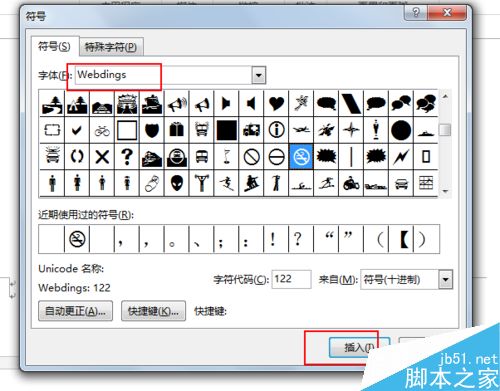The image size is (500, 391).
Task: Click the 快捷键(K) button
Action: click(153, 311)
